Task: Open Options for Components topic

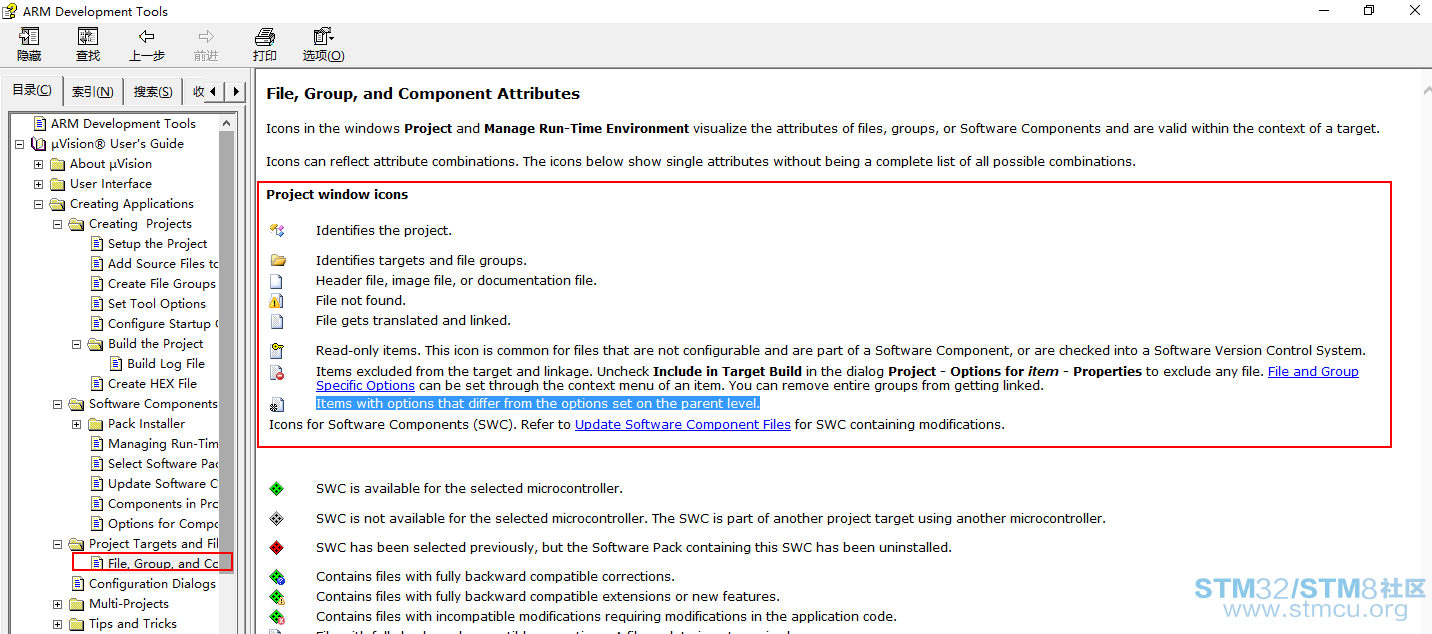Action: pos(162,524)
